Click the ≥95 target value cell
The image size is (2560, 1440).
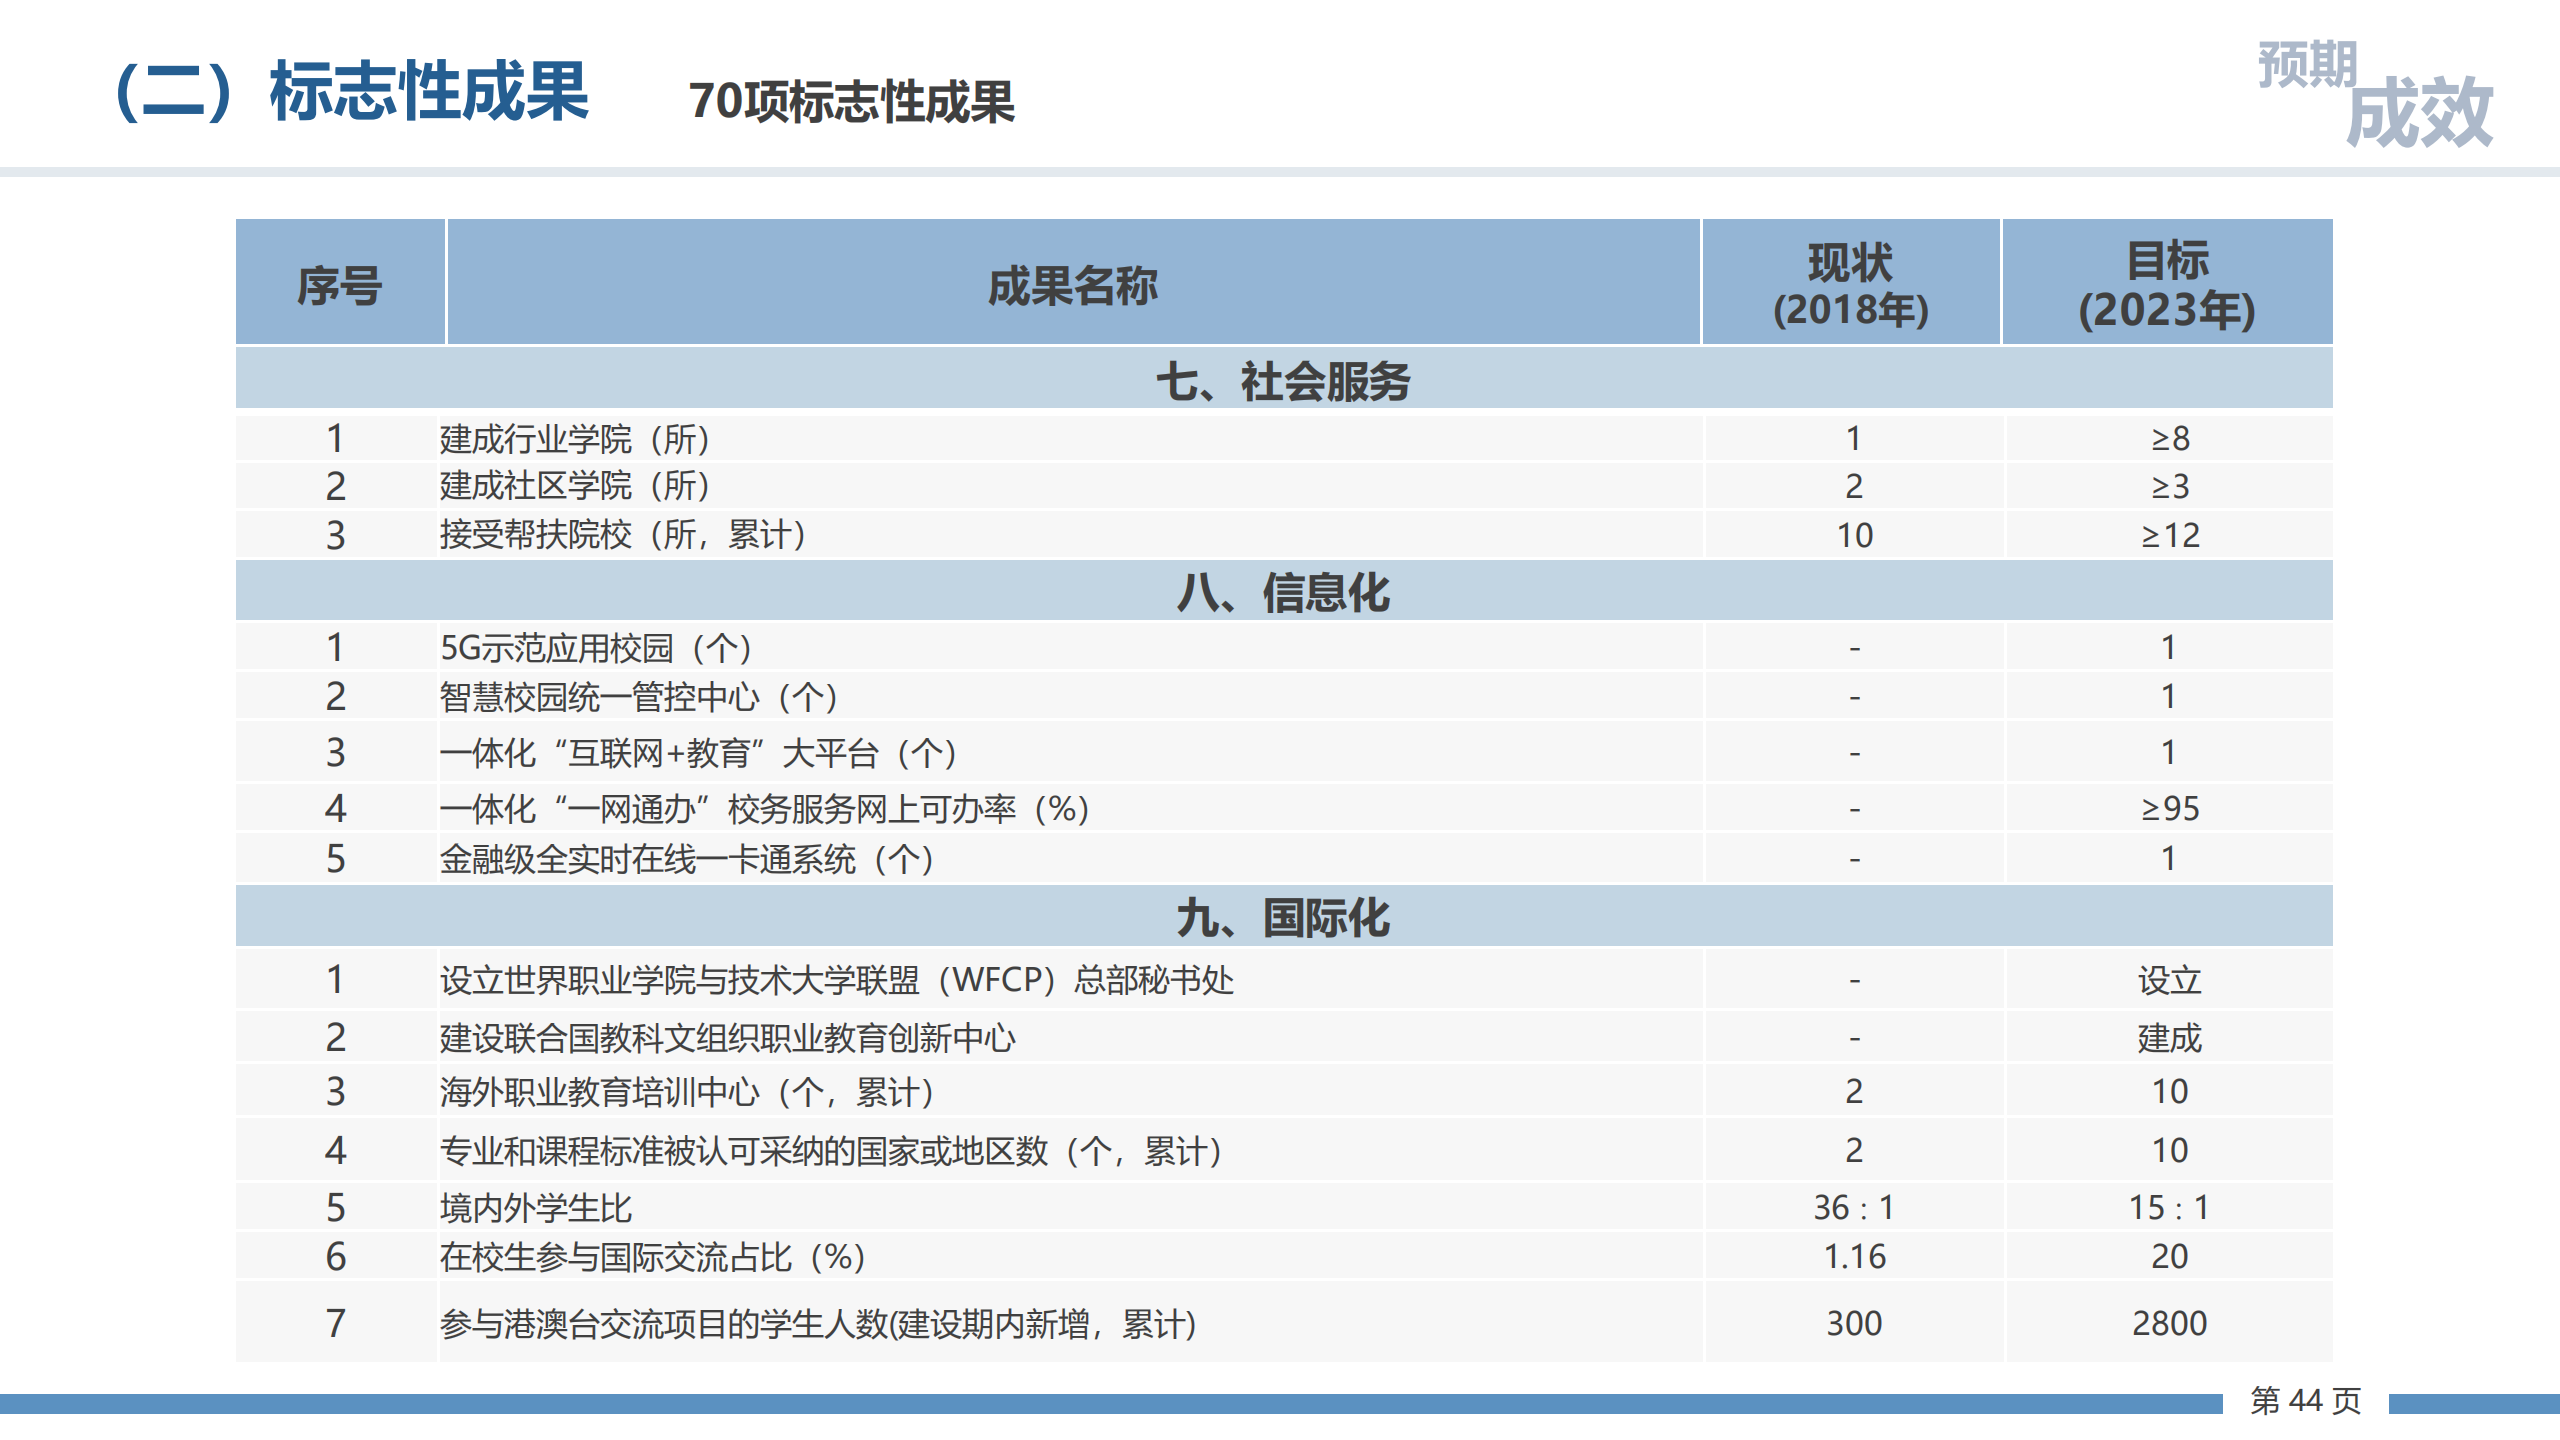point(2169,808)
